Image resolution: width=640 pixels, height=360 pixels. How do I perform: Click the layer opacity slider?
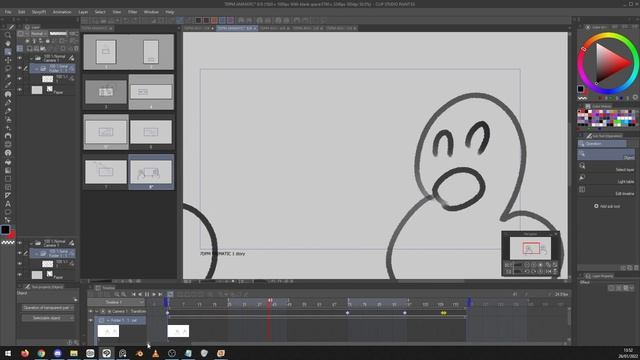(58, 33)
